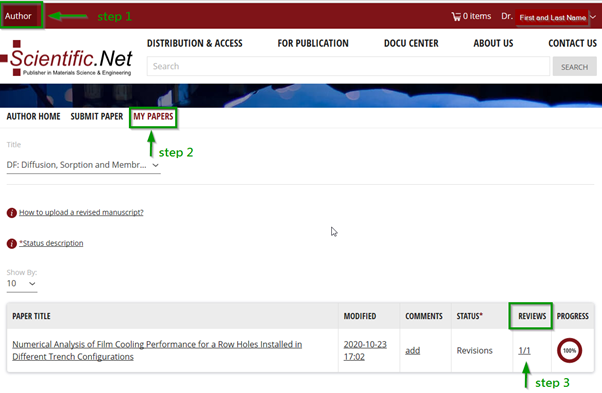The height and width of the screenshot is (393, 602).
Task: Click the info icon beside Status description
Action: pos(12,243)
